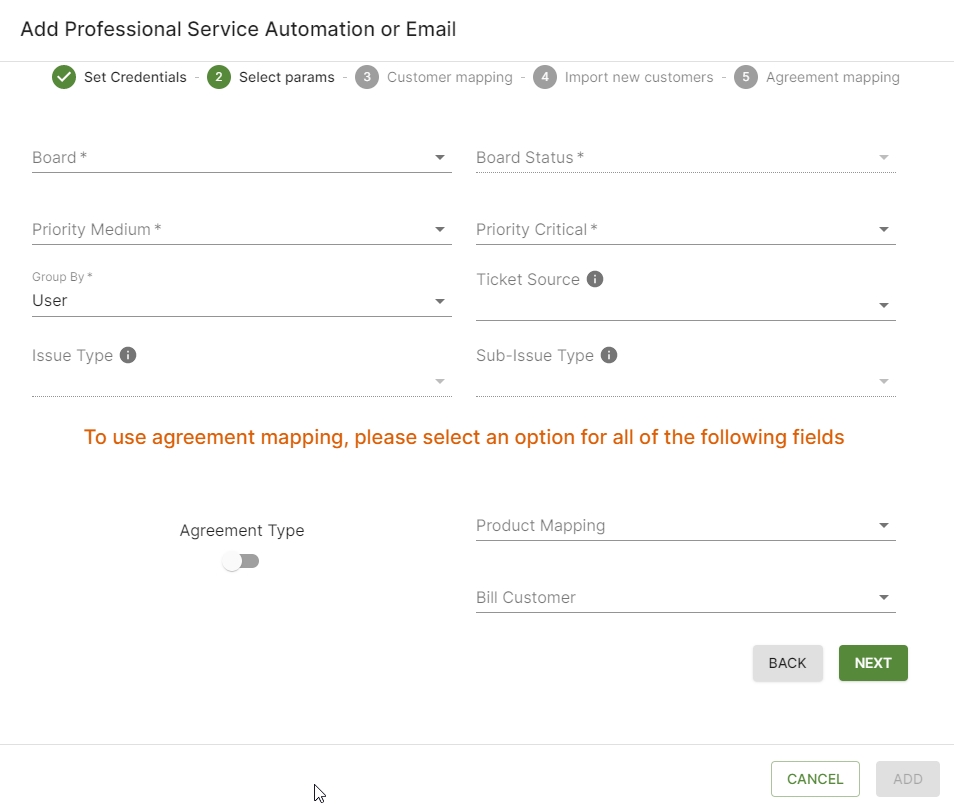Open the Board dropdown
This screenshot has width=954, height=809.
click(242, 158)
